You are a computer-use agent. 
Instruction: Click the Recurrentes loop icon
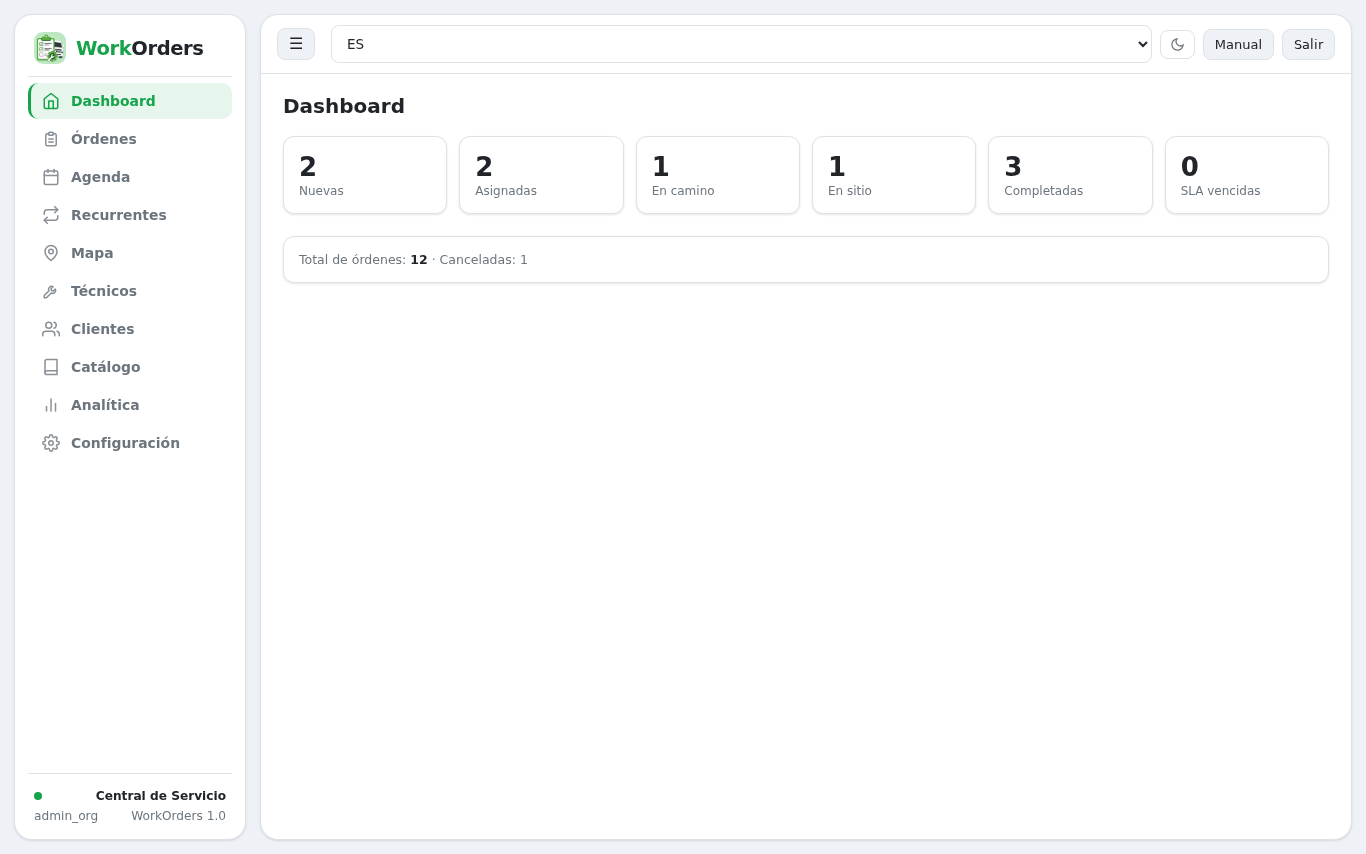51,215
